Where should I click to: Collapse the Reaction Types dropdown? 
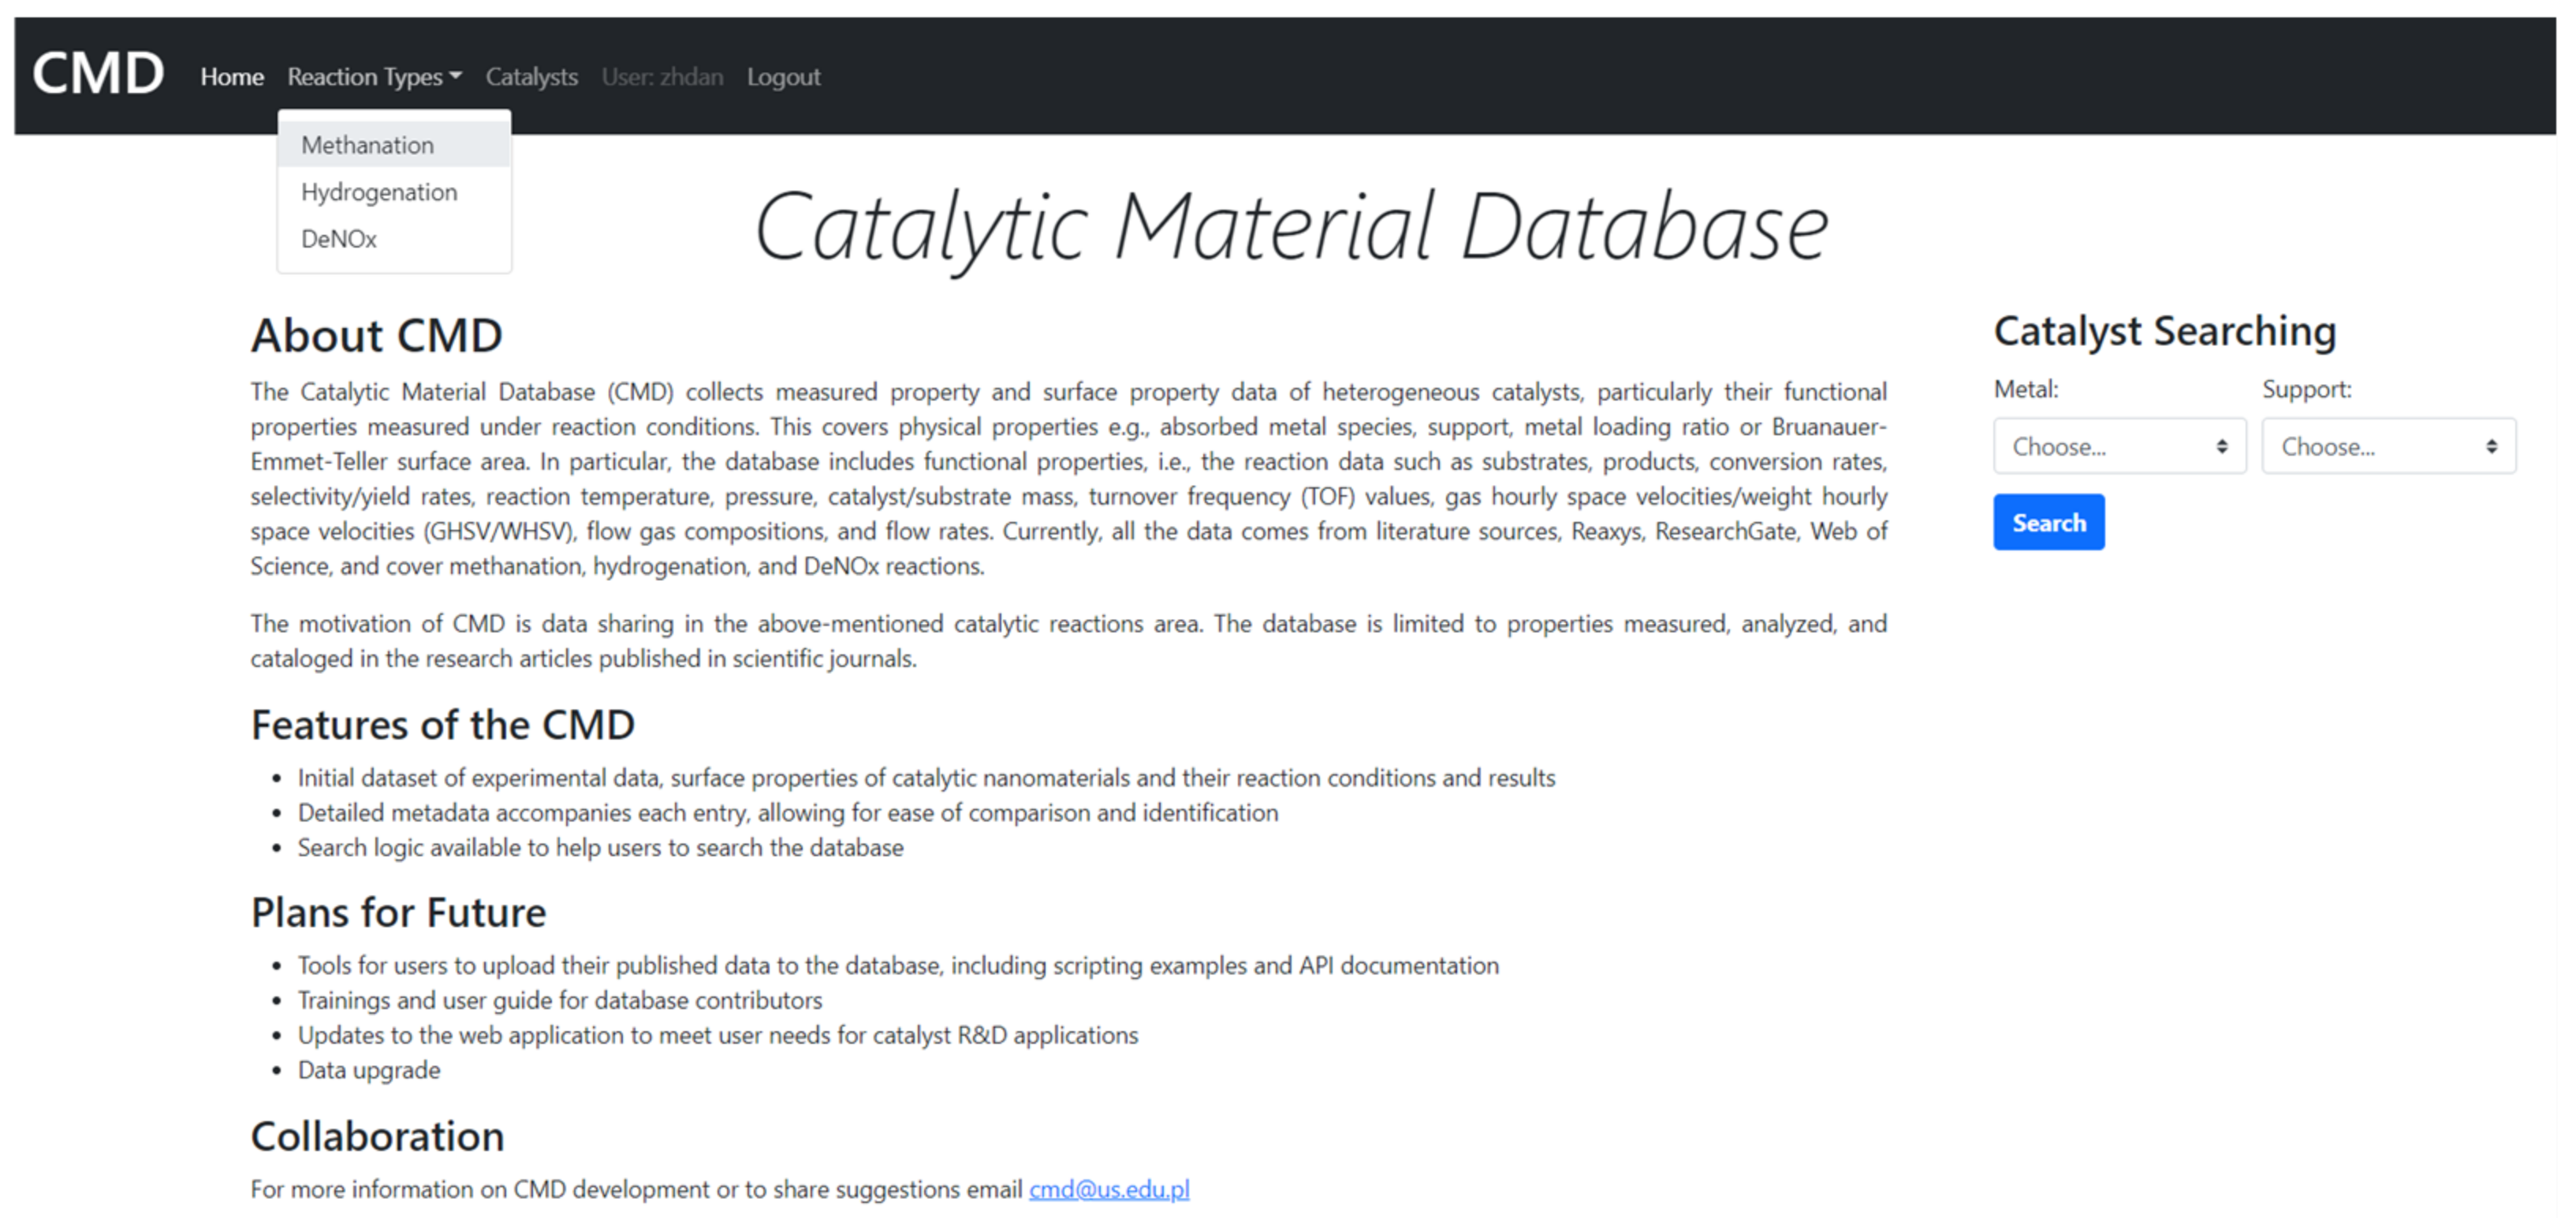pos(374,77)
